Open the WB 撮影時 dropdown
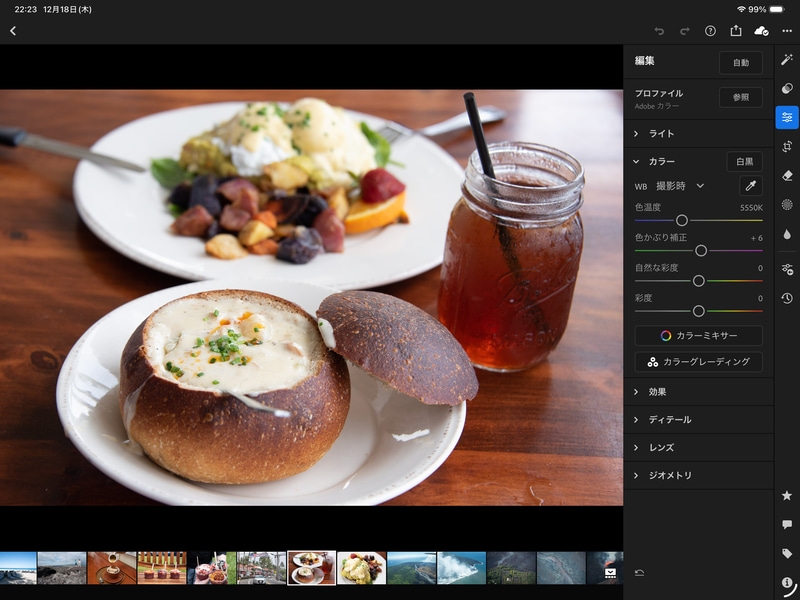 [x=680, y=186]
